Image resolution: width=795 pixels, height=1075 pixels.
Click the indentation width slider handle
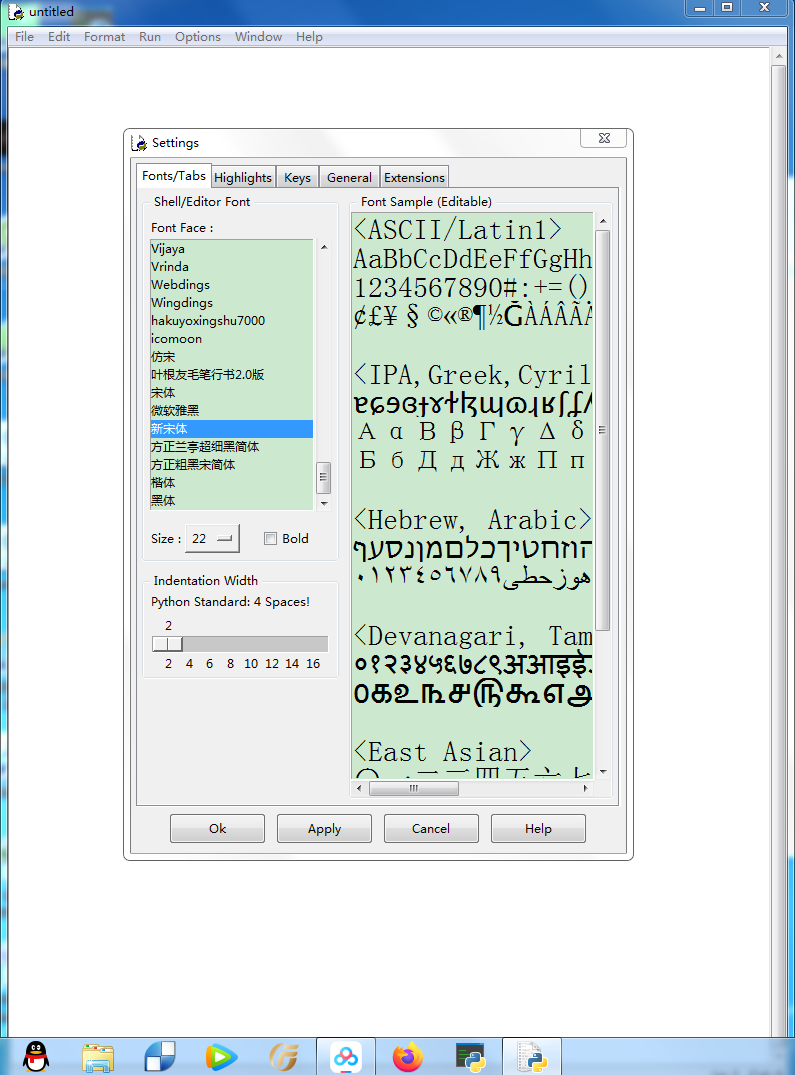(x=168, y=644)
